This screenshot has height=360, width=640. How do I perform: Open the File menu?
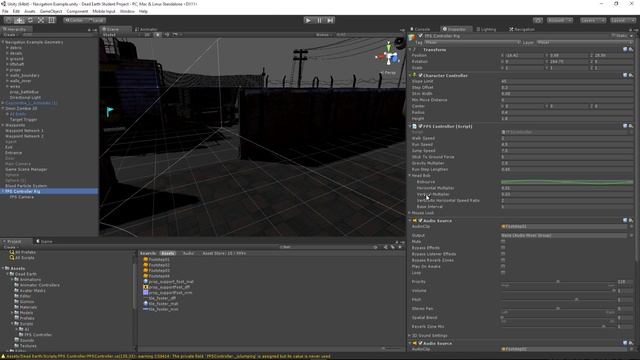tap(5, 11)
